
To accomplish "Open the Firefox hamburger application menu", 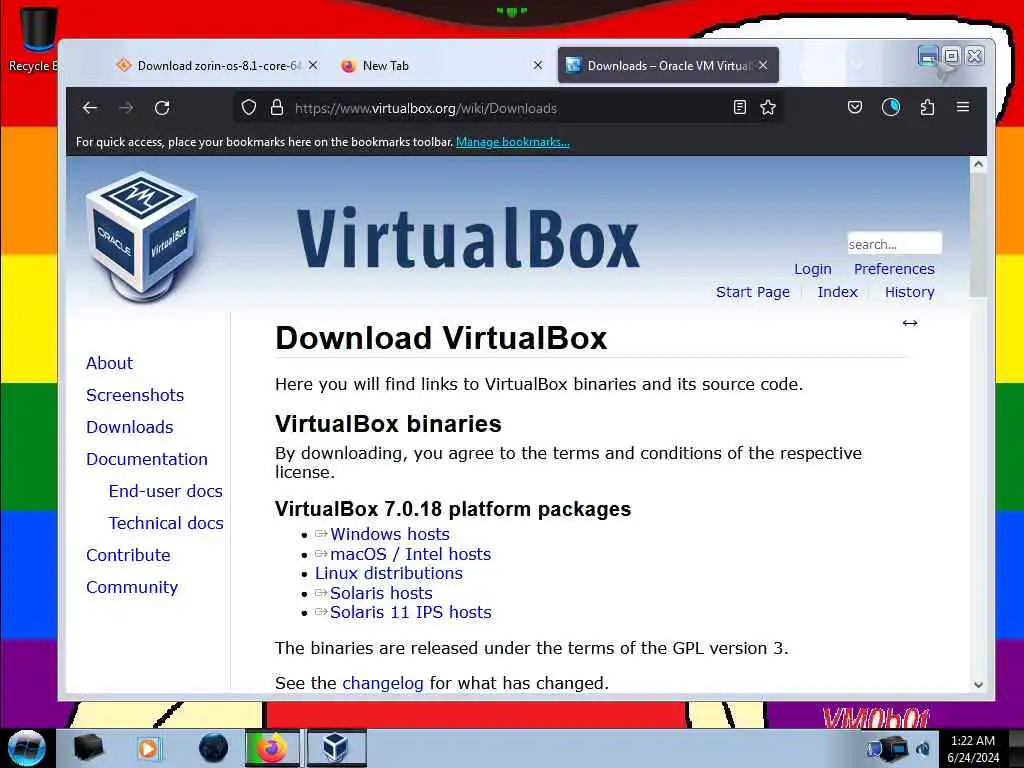I will click(x=963, y=107).
